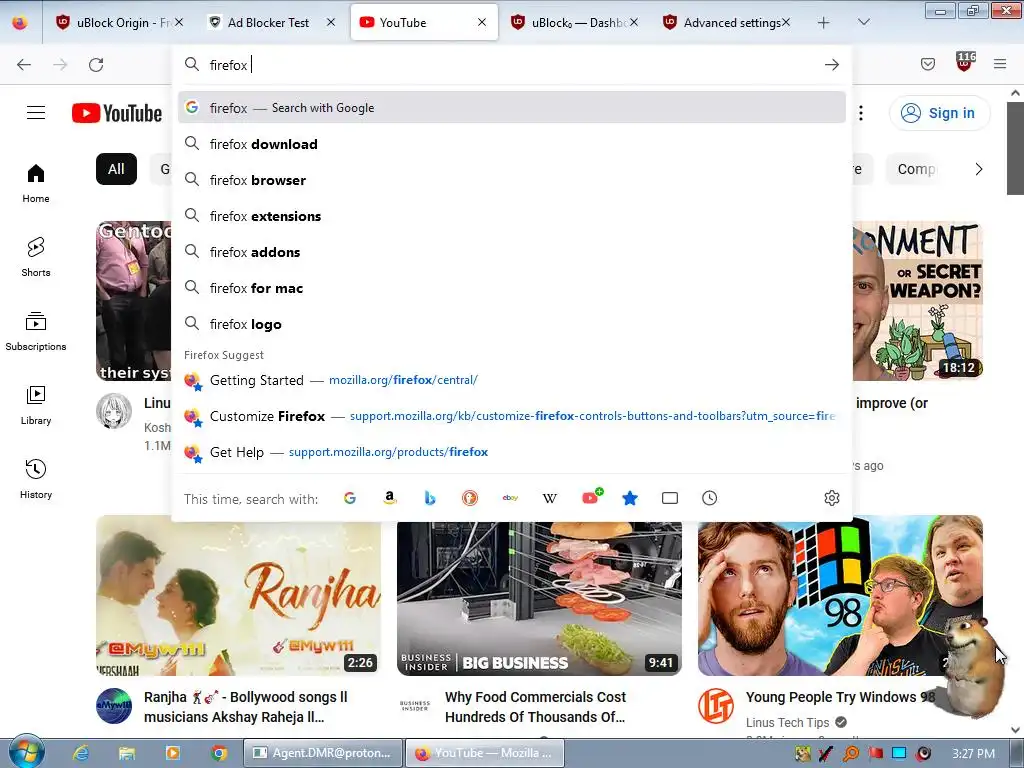
Task: Open Library in YouTube sidebar
Action: 36,405
